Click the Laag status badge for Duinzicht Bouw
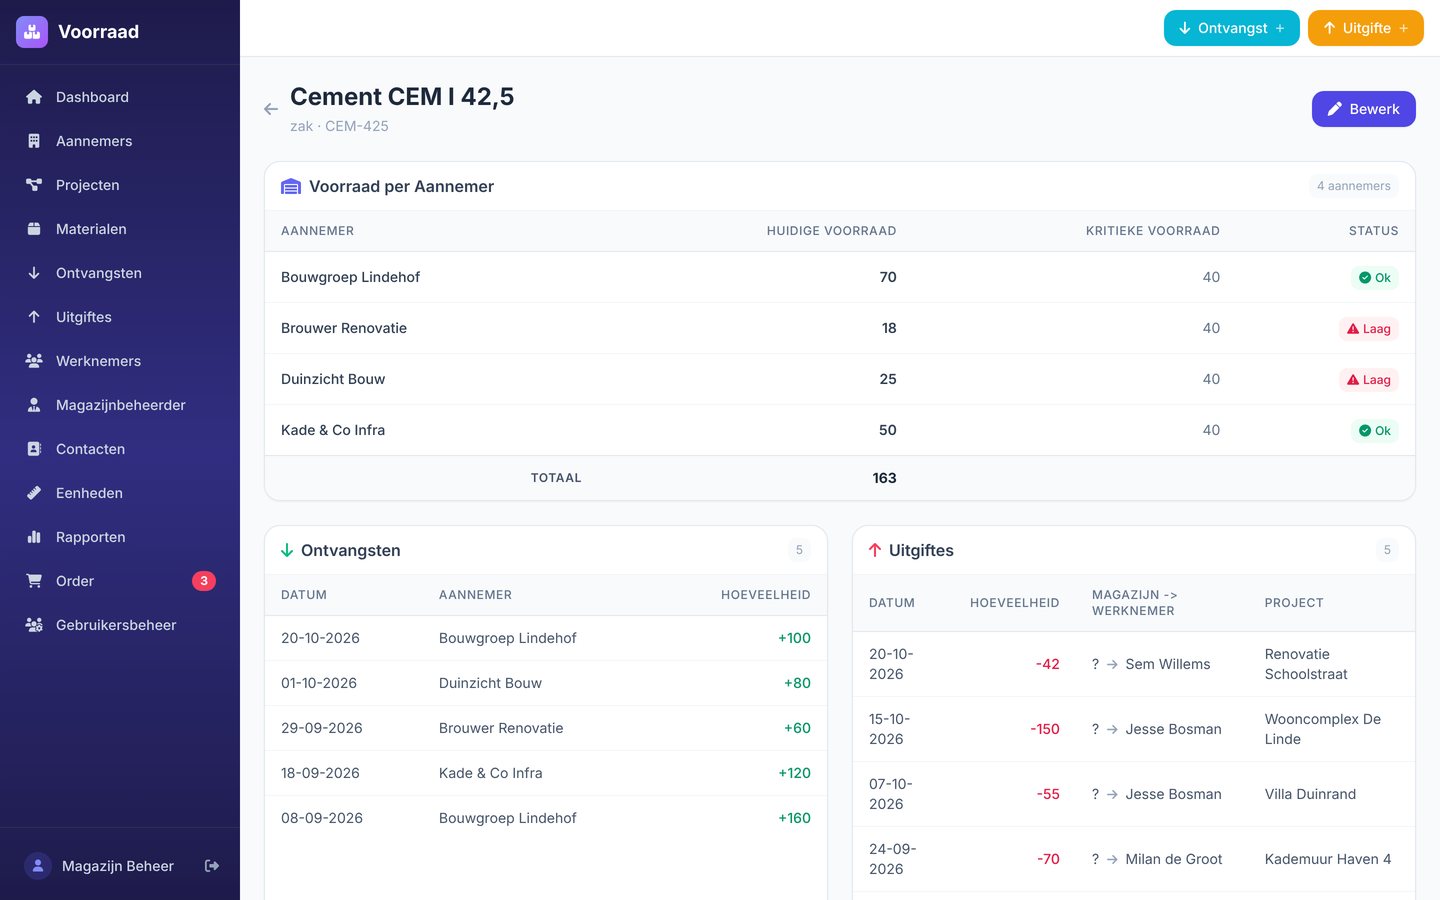The width and height of the screenshot is (1440, 900). [1368, 380]
